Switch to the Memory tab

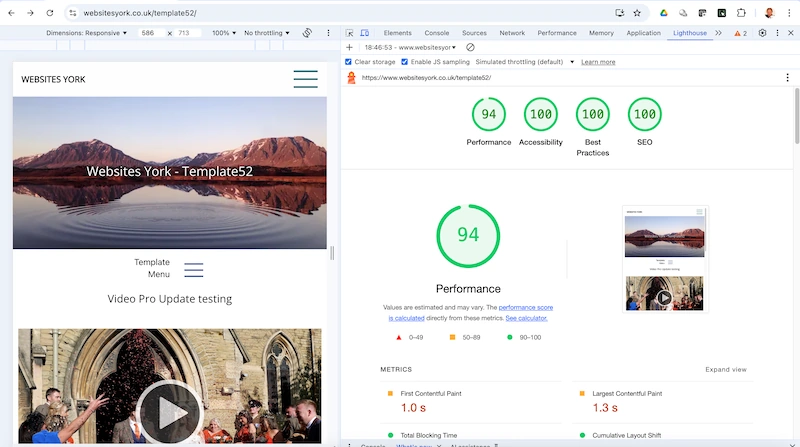tap(601, 33)
